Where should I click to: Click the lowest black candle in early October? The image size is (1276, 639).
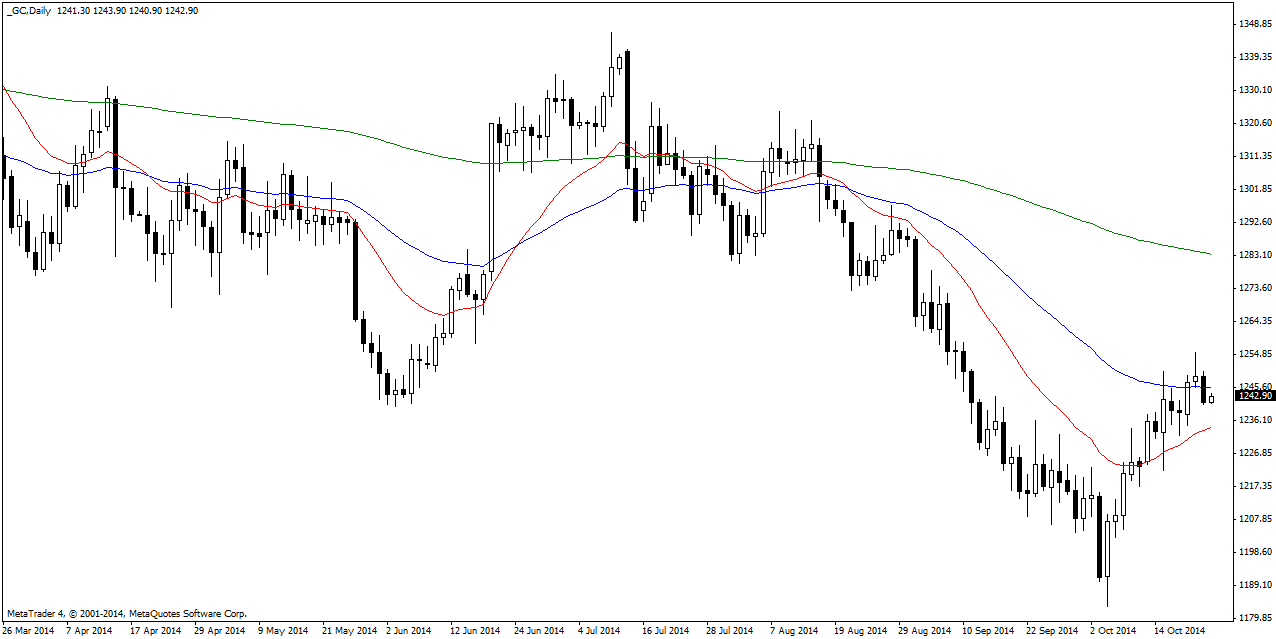[x=1100, y=536]
